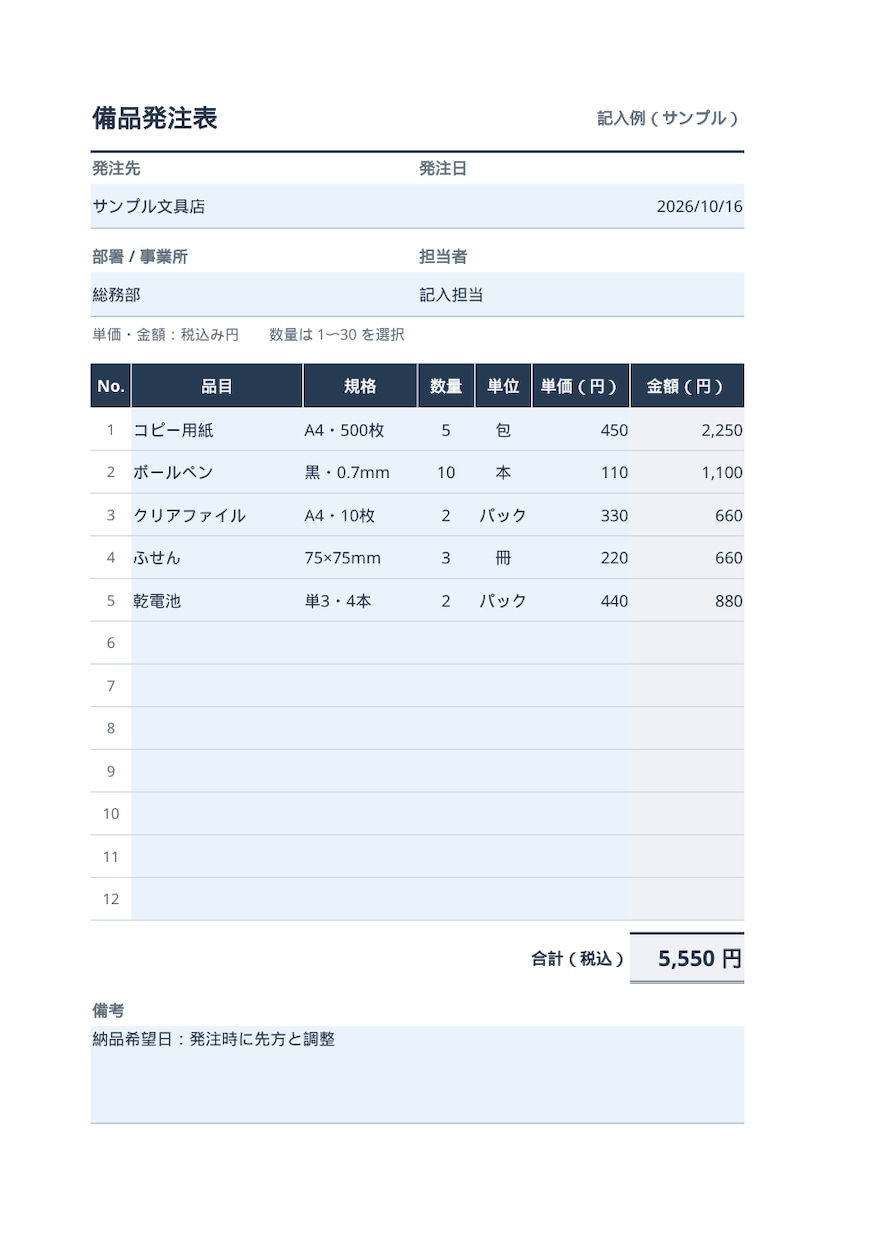Select the クリアファイル item cell

coord(217,515)
